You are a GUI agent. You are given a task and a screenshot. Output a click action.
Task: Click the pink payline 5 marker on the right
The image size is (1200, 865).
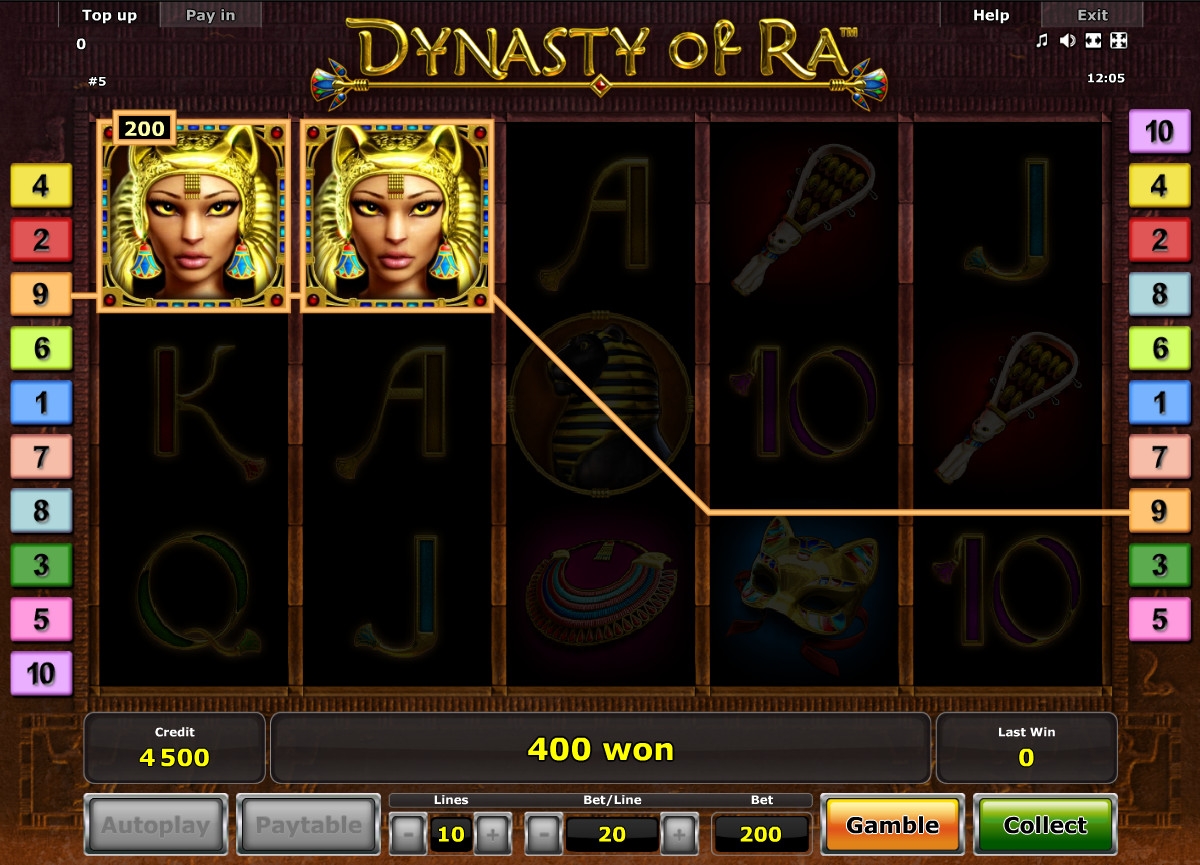1159,619
